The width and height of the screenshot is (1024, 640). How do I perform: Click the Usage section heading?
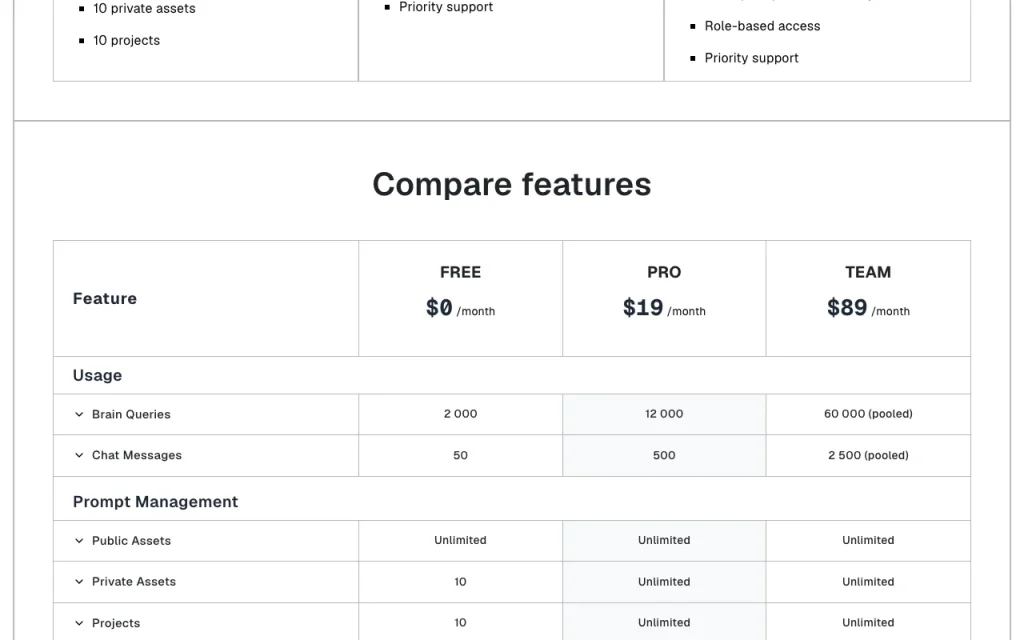pyautogui.click(x=97, y=376)
